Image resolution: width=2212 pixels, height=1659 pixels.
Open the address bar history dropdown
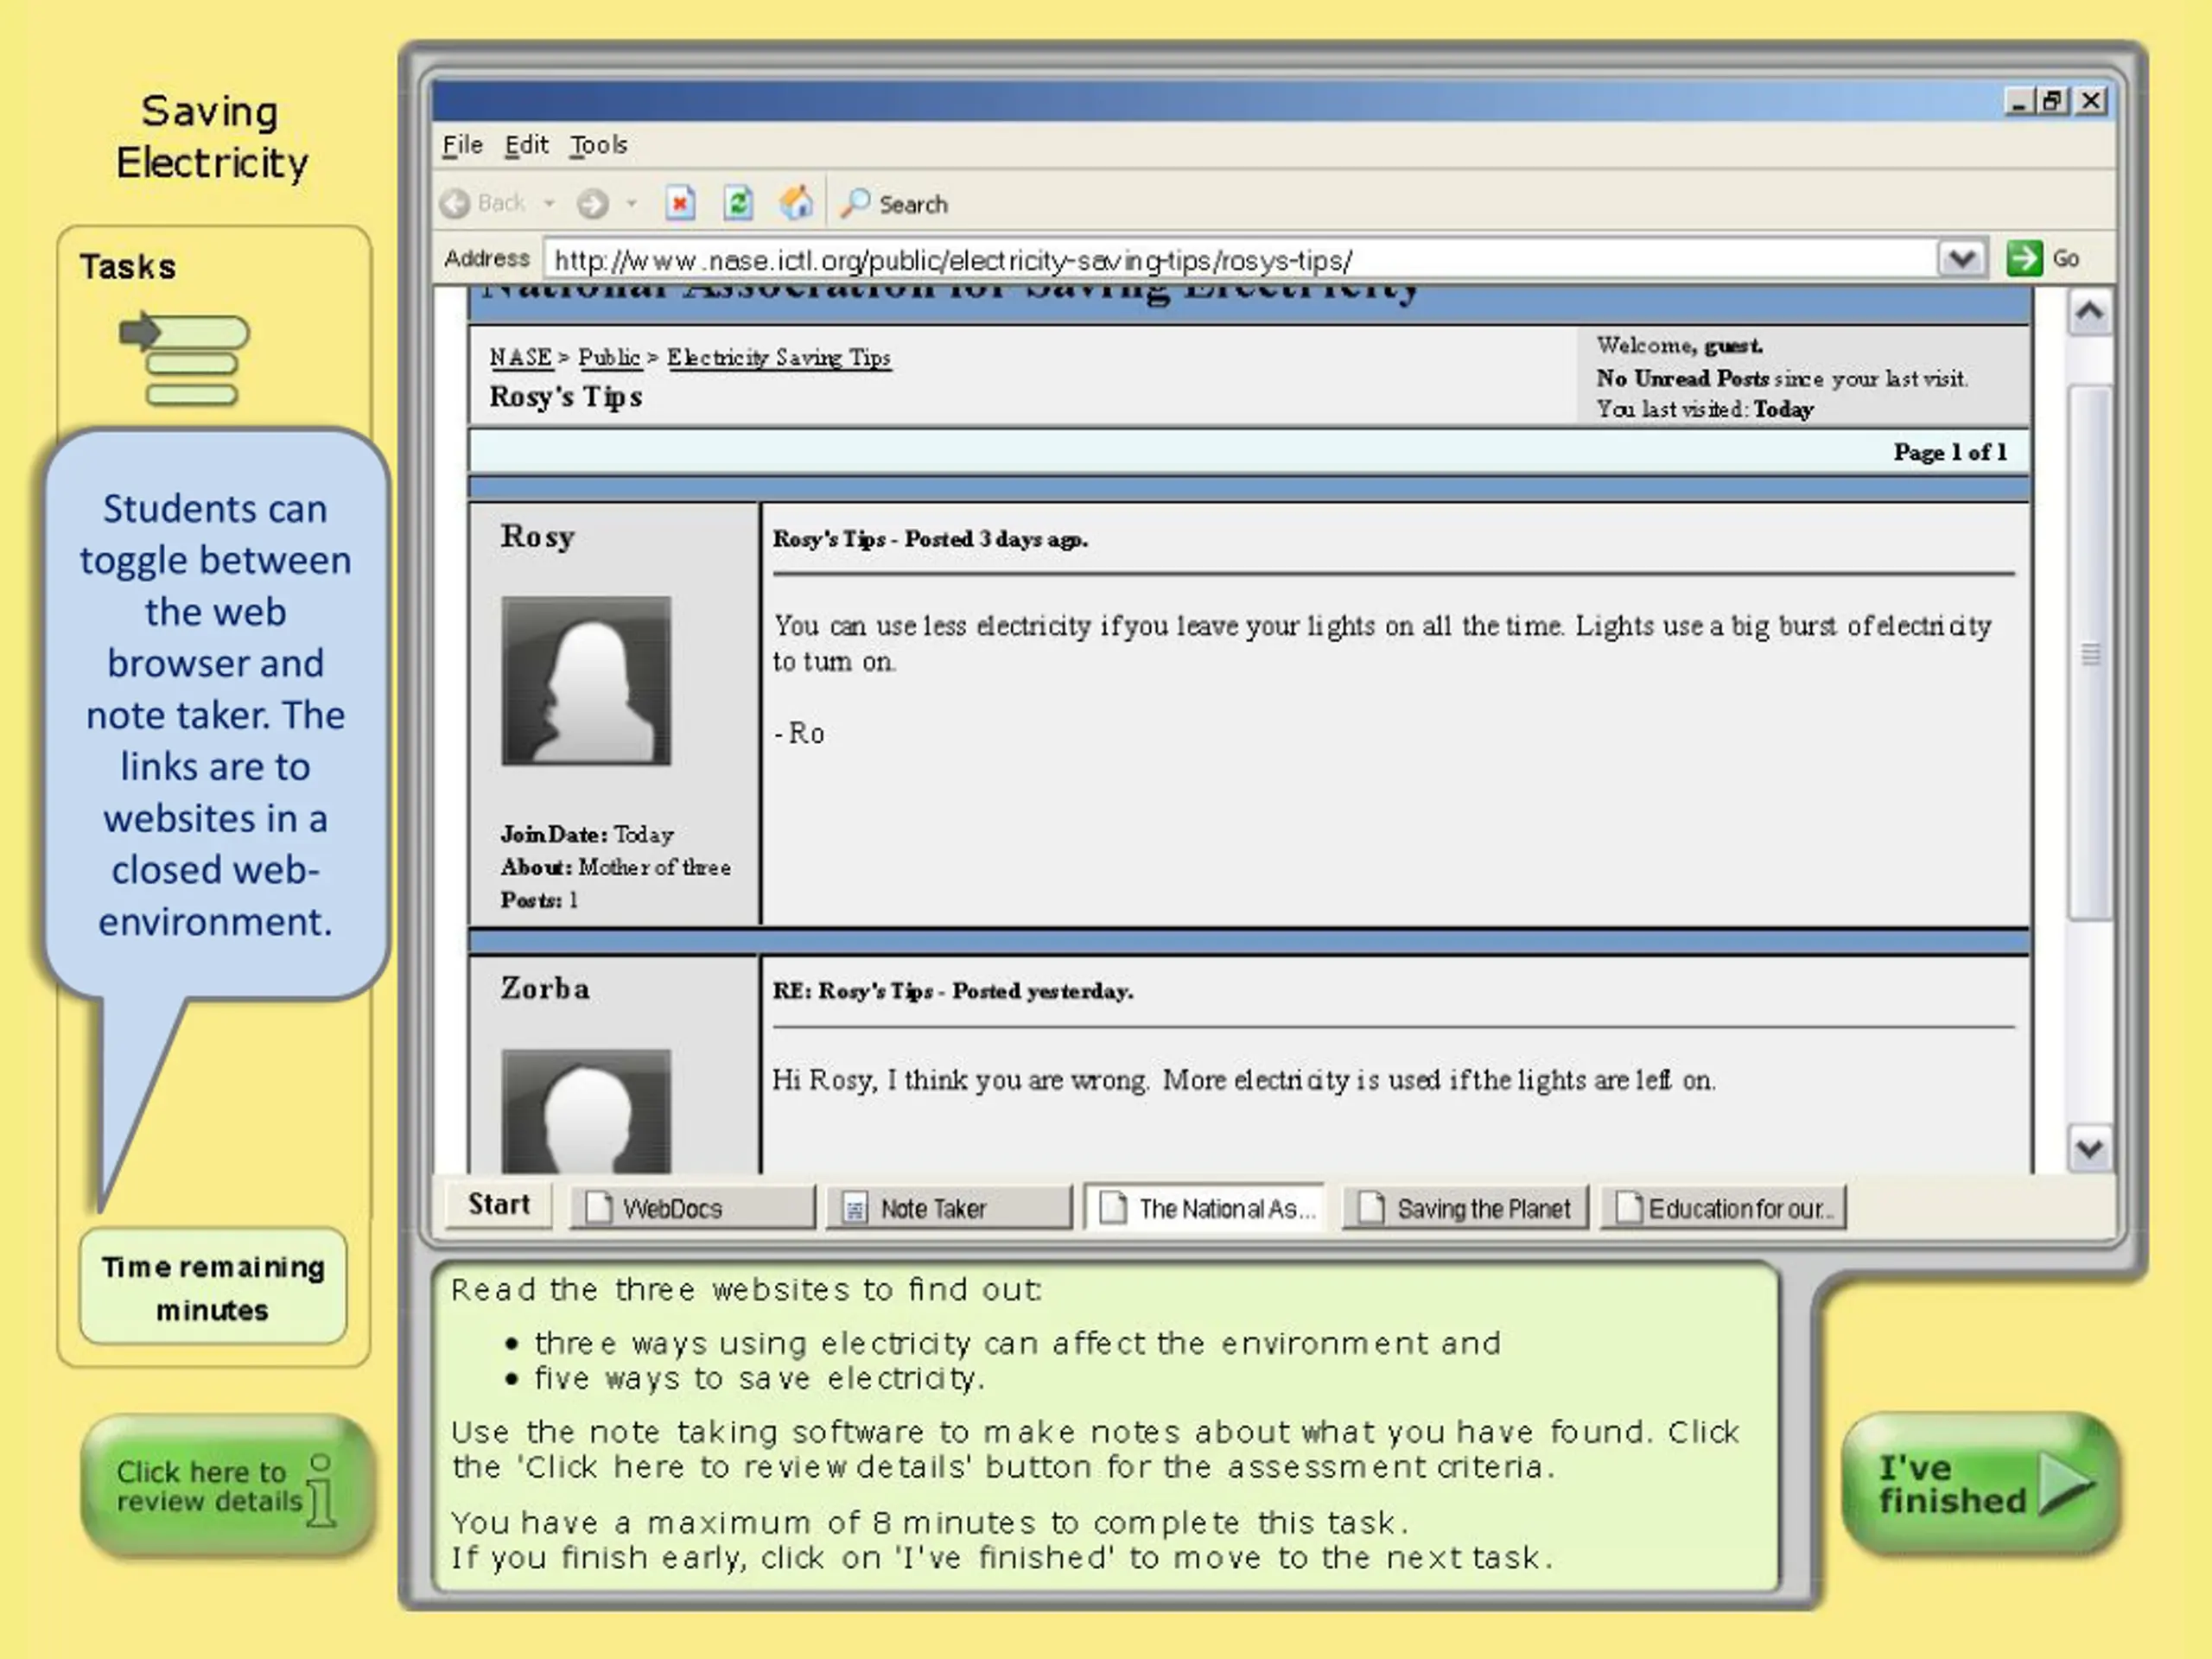1961,259
